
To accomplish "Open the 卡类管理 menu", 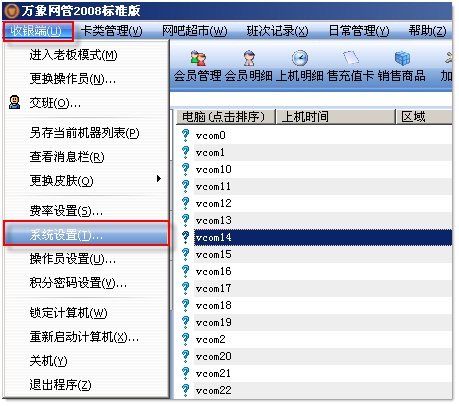I will pos(111,31).
